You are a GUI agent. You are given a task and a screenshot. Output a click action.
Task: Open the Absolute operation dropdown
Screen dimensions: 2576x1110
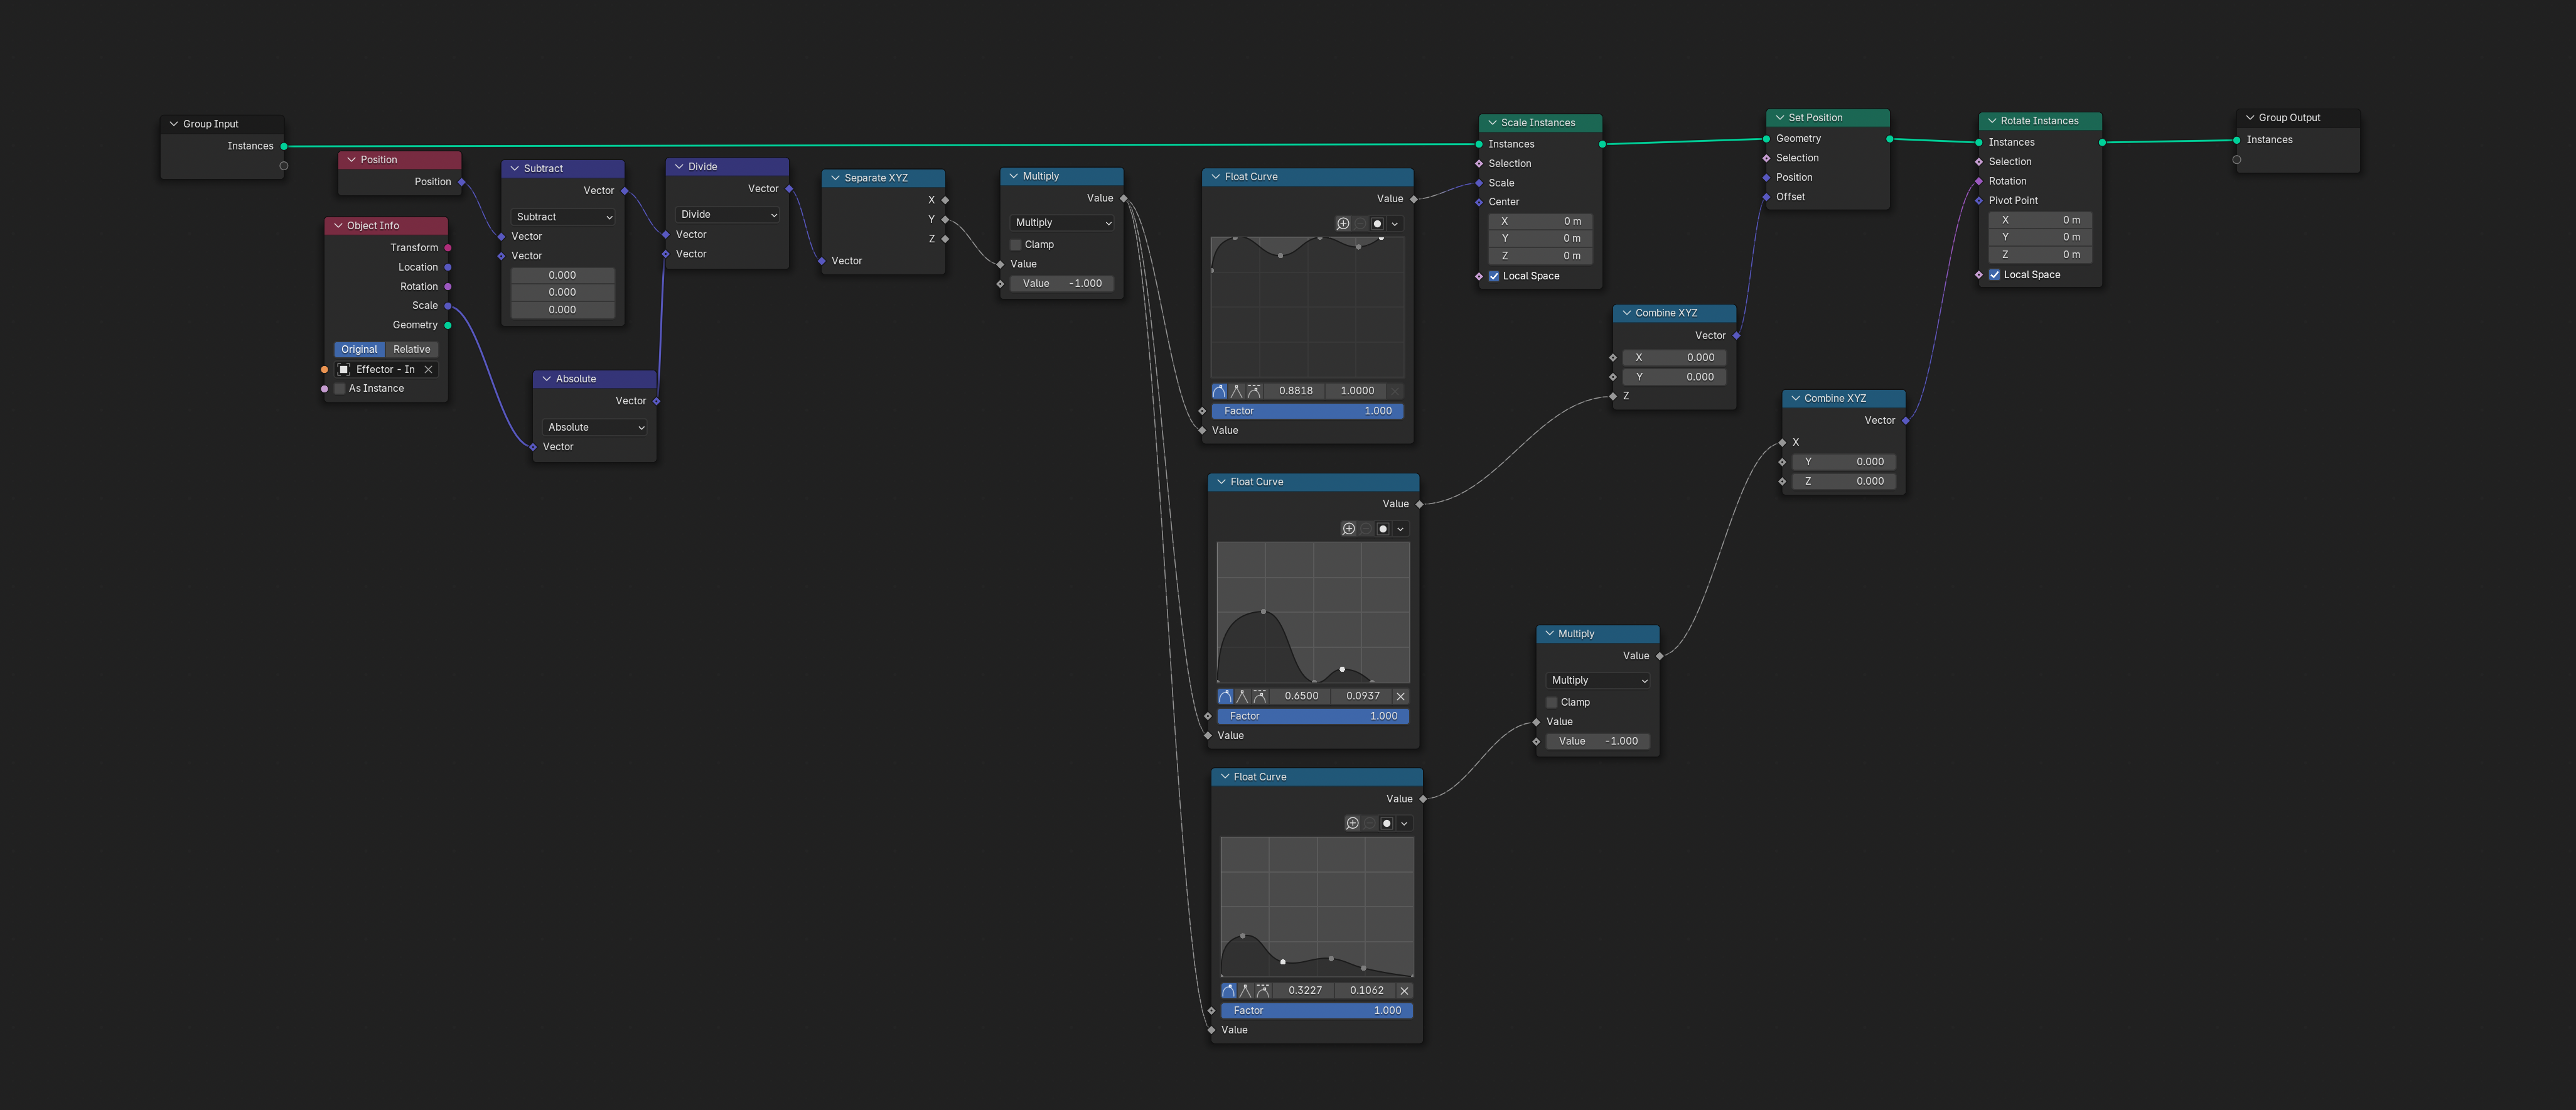pos(595,428)
